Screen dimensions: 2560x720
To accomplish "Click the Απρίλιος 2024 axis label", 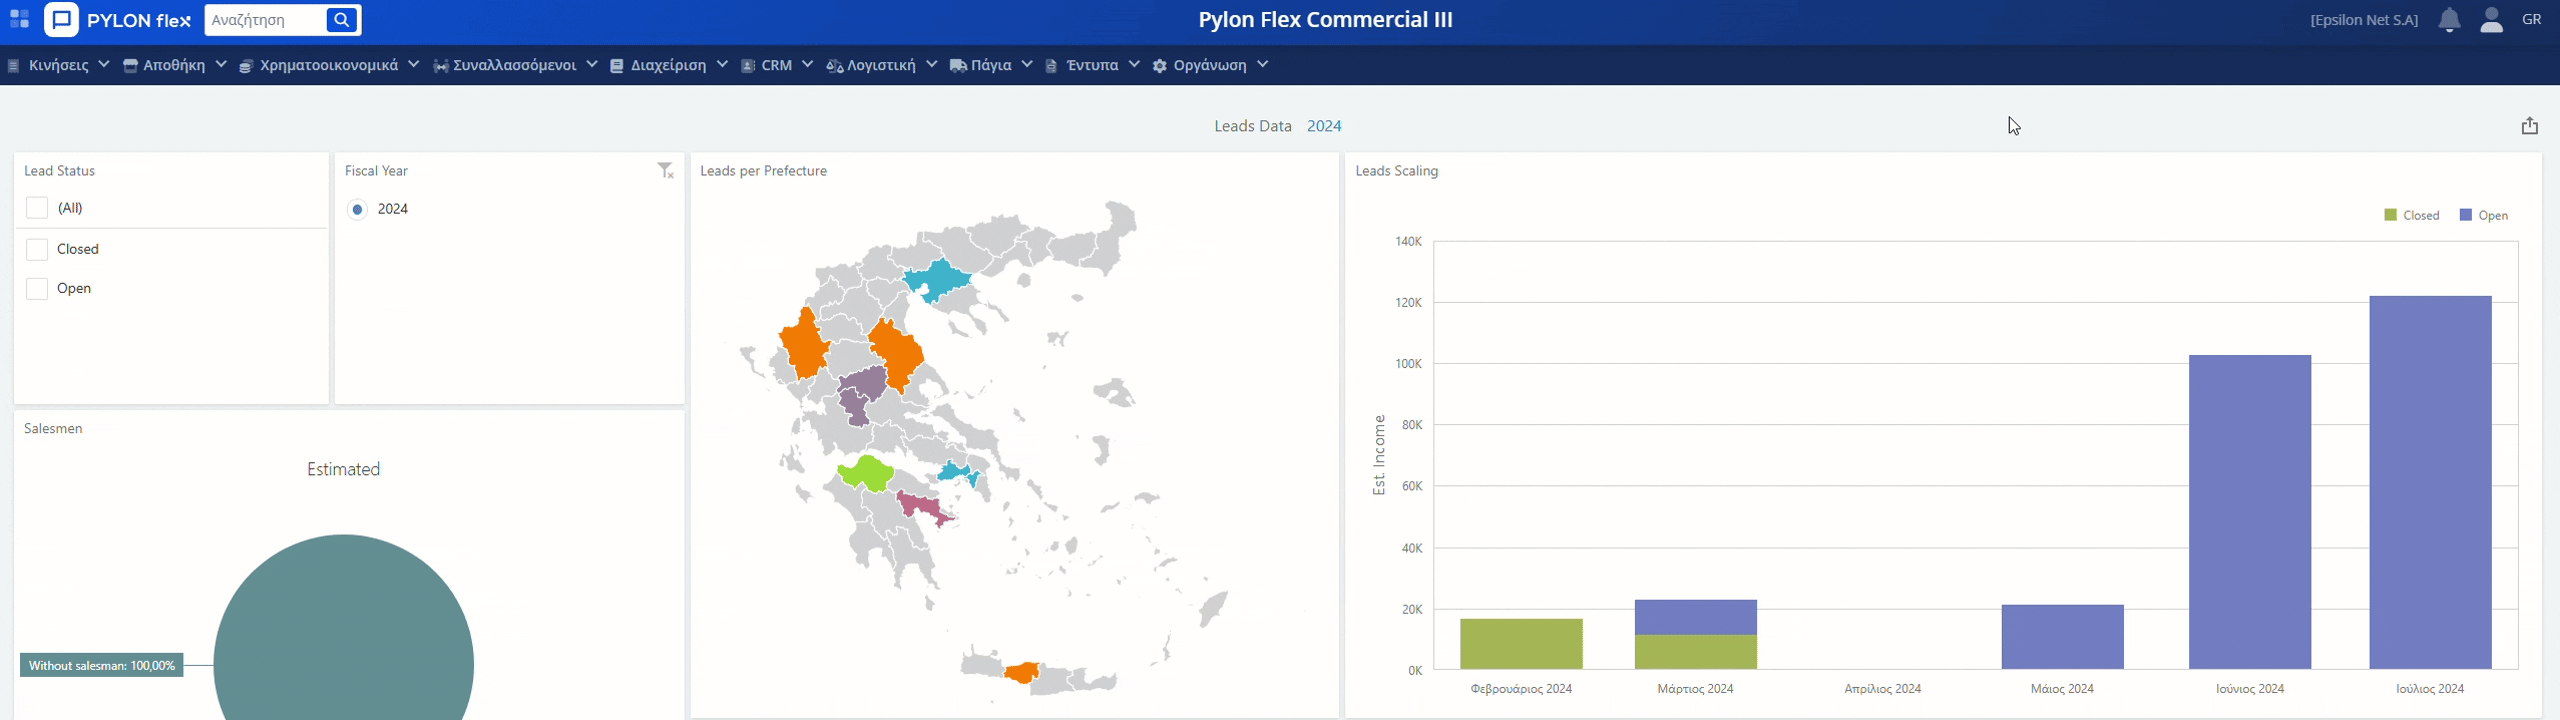I will (x=1882, y=689).
